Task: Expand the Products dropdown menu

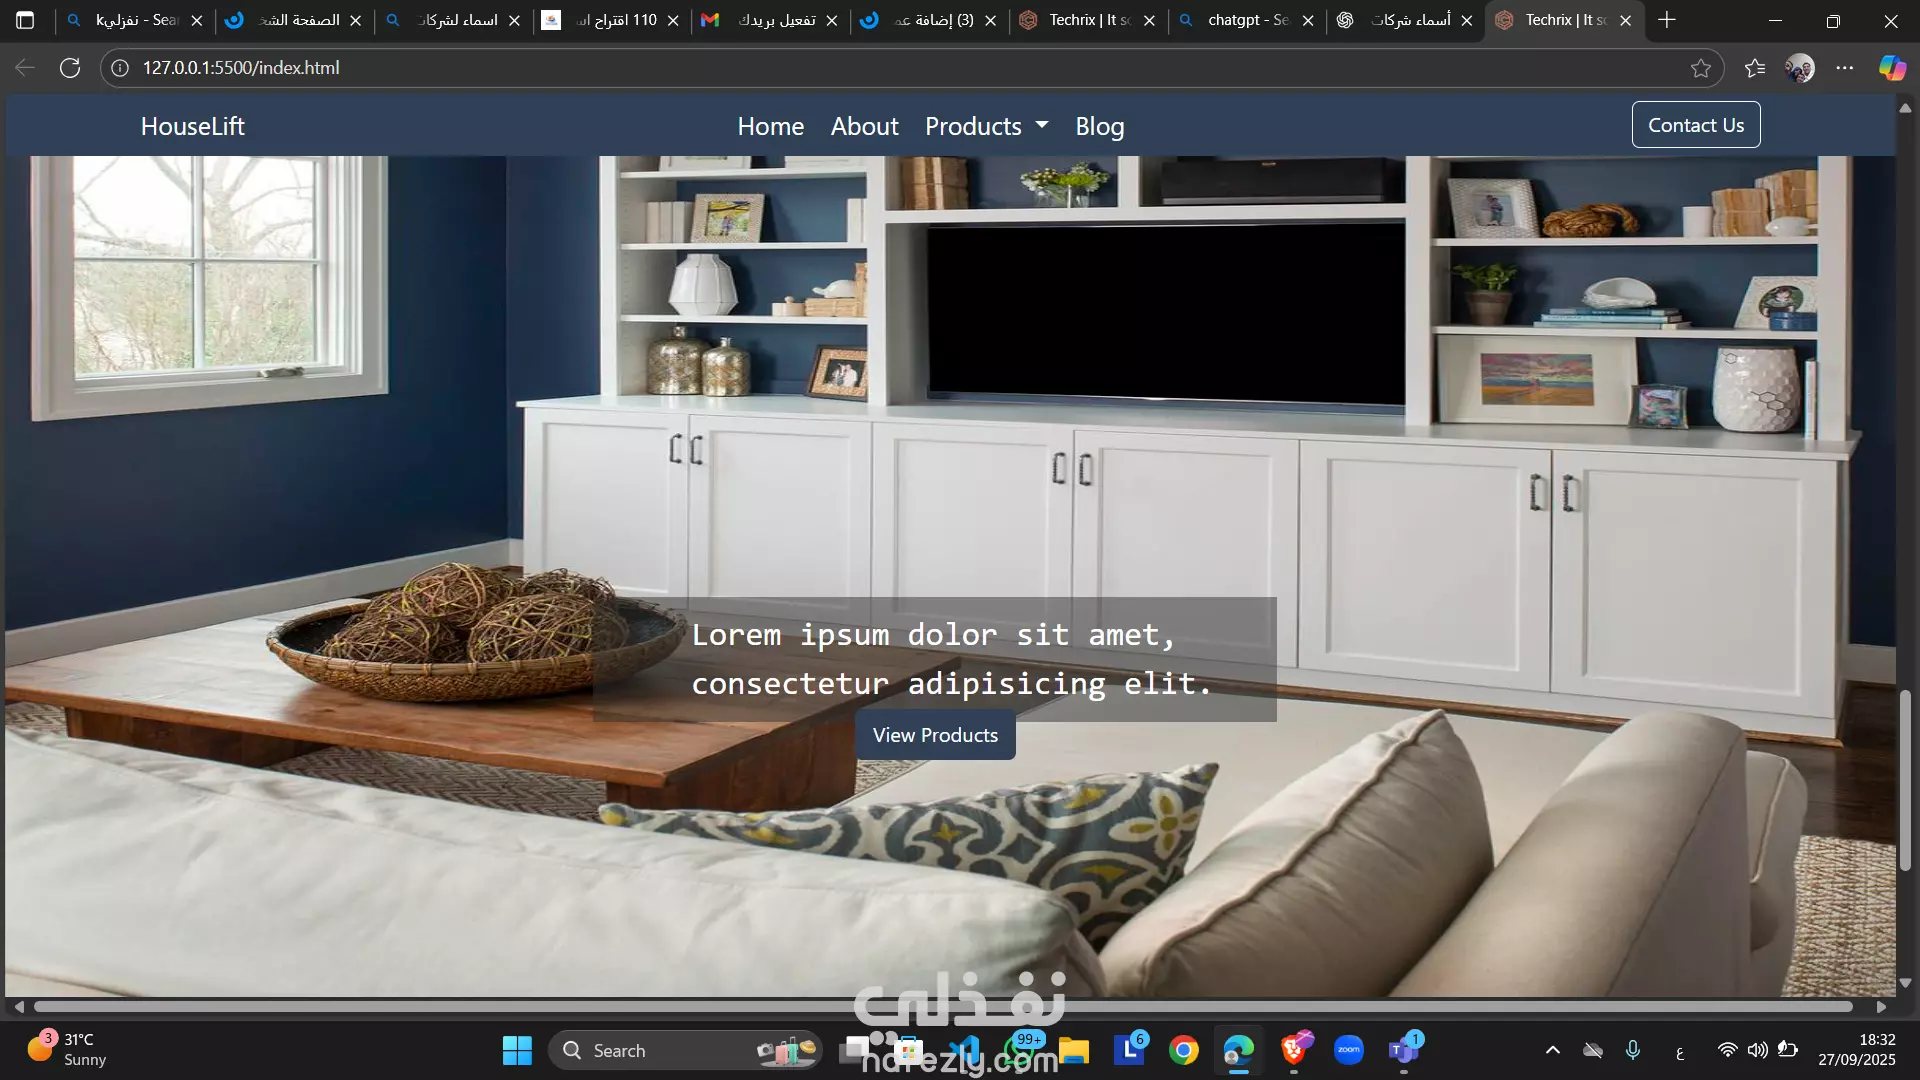Action: pyautogui.click(x=986, y=126)
